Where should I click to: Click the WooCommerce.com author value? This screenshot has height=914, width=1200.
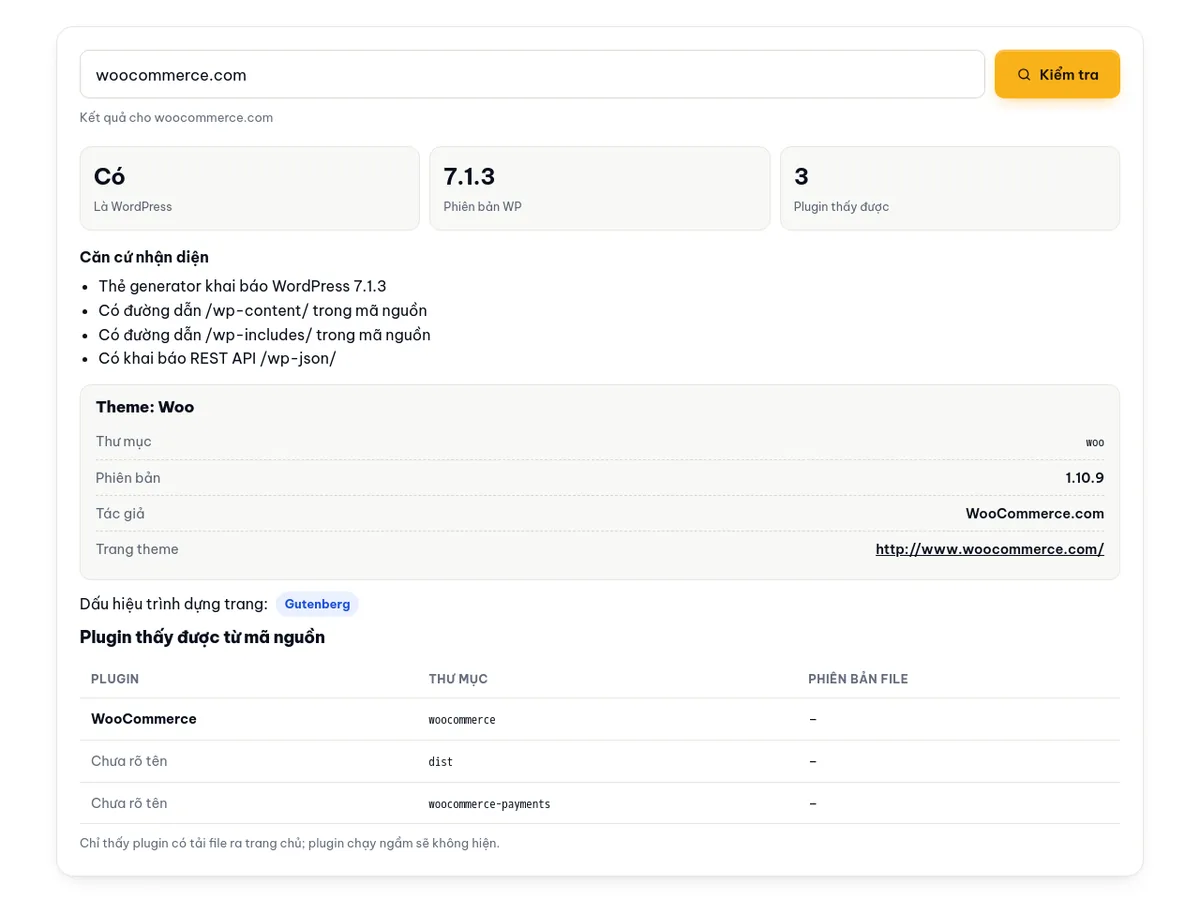pyautogui.click(x=1035, y=514)
